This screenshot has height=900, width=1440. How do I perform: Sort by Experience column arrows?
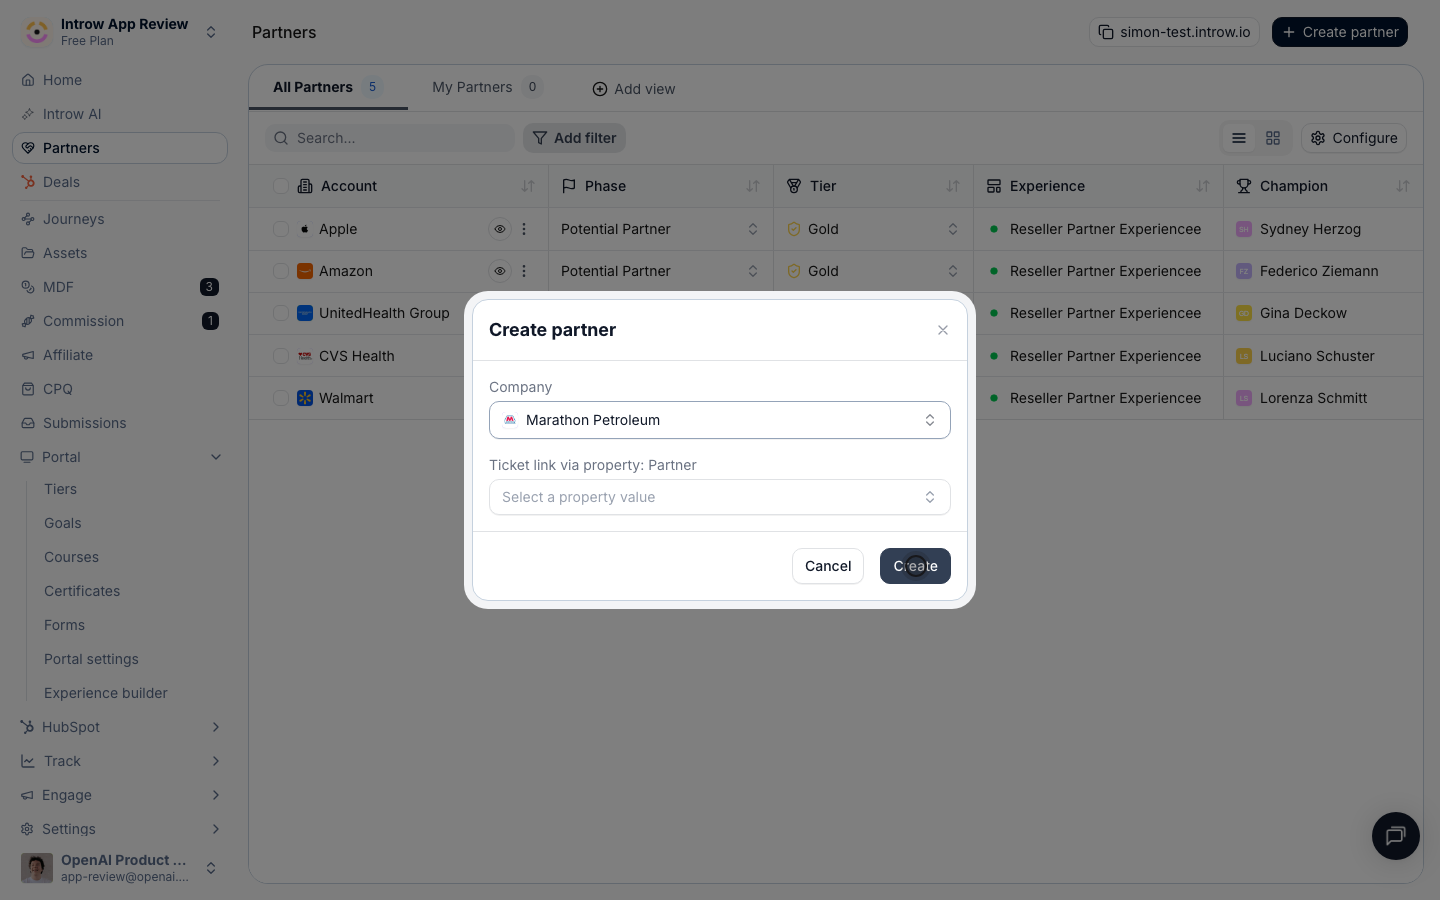coord(1203,186)
